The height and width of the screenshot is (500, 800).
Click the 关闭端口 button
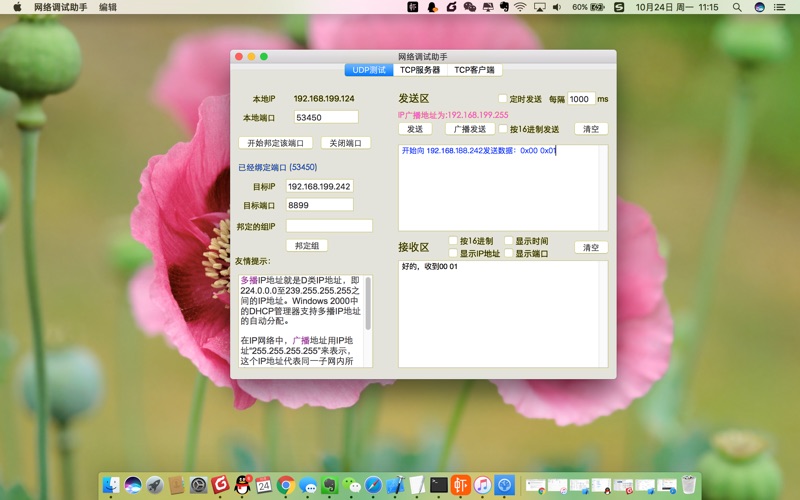point(346,143)
